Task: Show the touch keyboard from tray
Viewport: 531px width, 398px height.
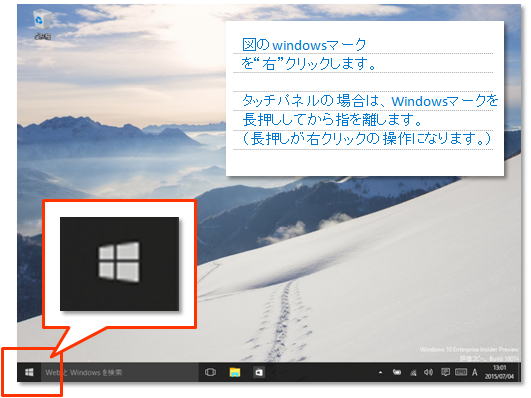Action: point(461,373)
